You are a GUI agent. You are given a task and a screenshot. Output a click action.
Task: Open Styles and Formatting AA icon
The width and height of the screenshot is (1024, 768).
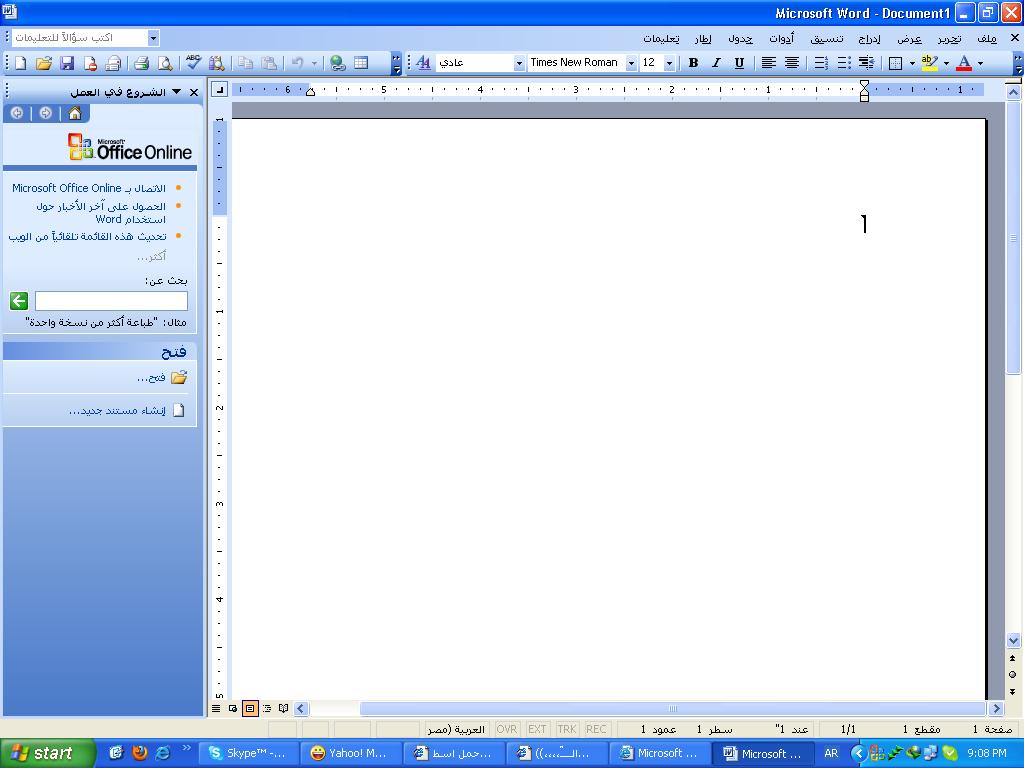pos(423,63)
